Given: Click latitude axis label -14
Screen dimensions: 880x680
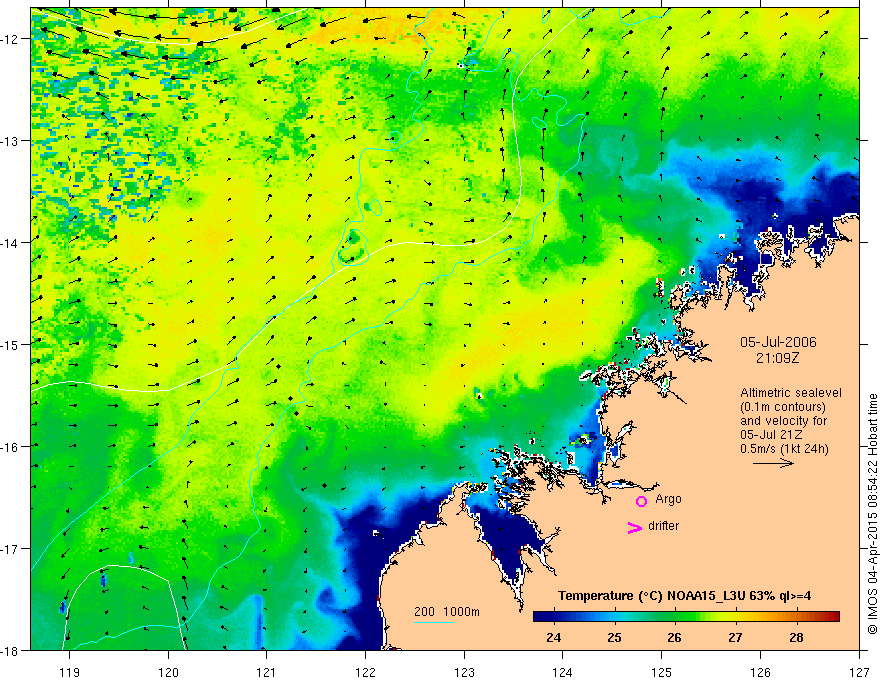Looking at the screenshot, I should point(11,243).
